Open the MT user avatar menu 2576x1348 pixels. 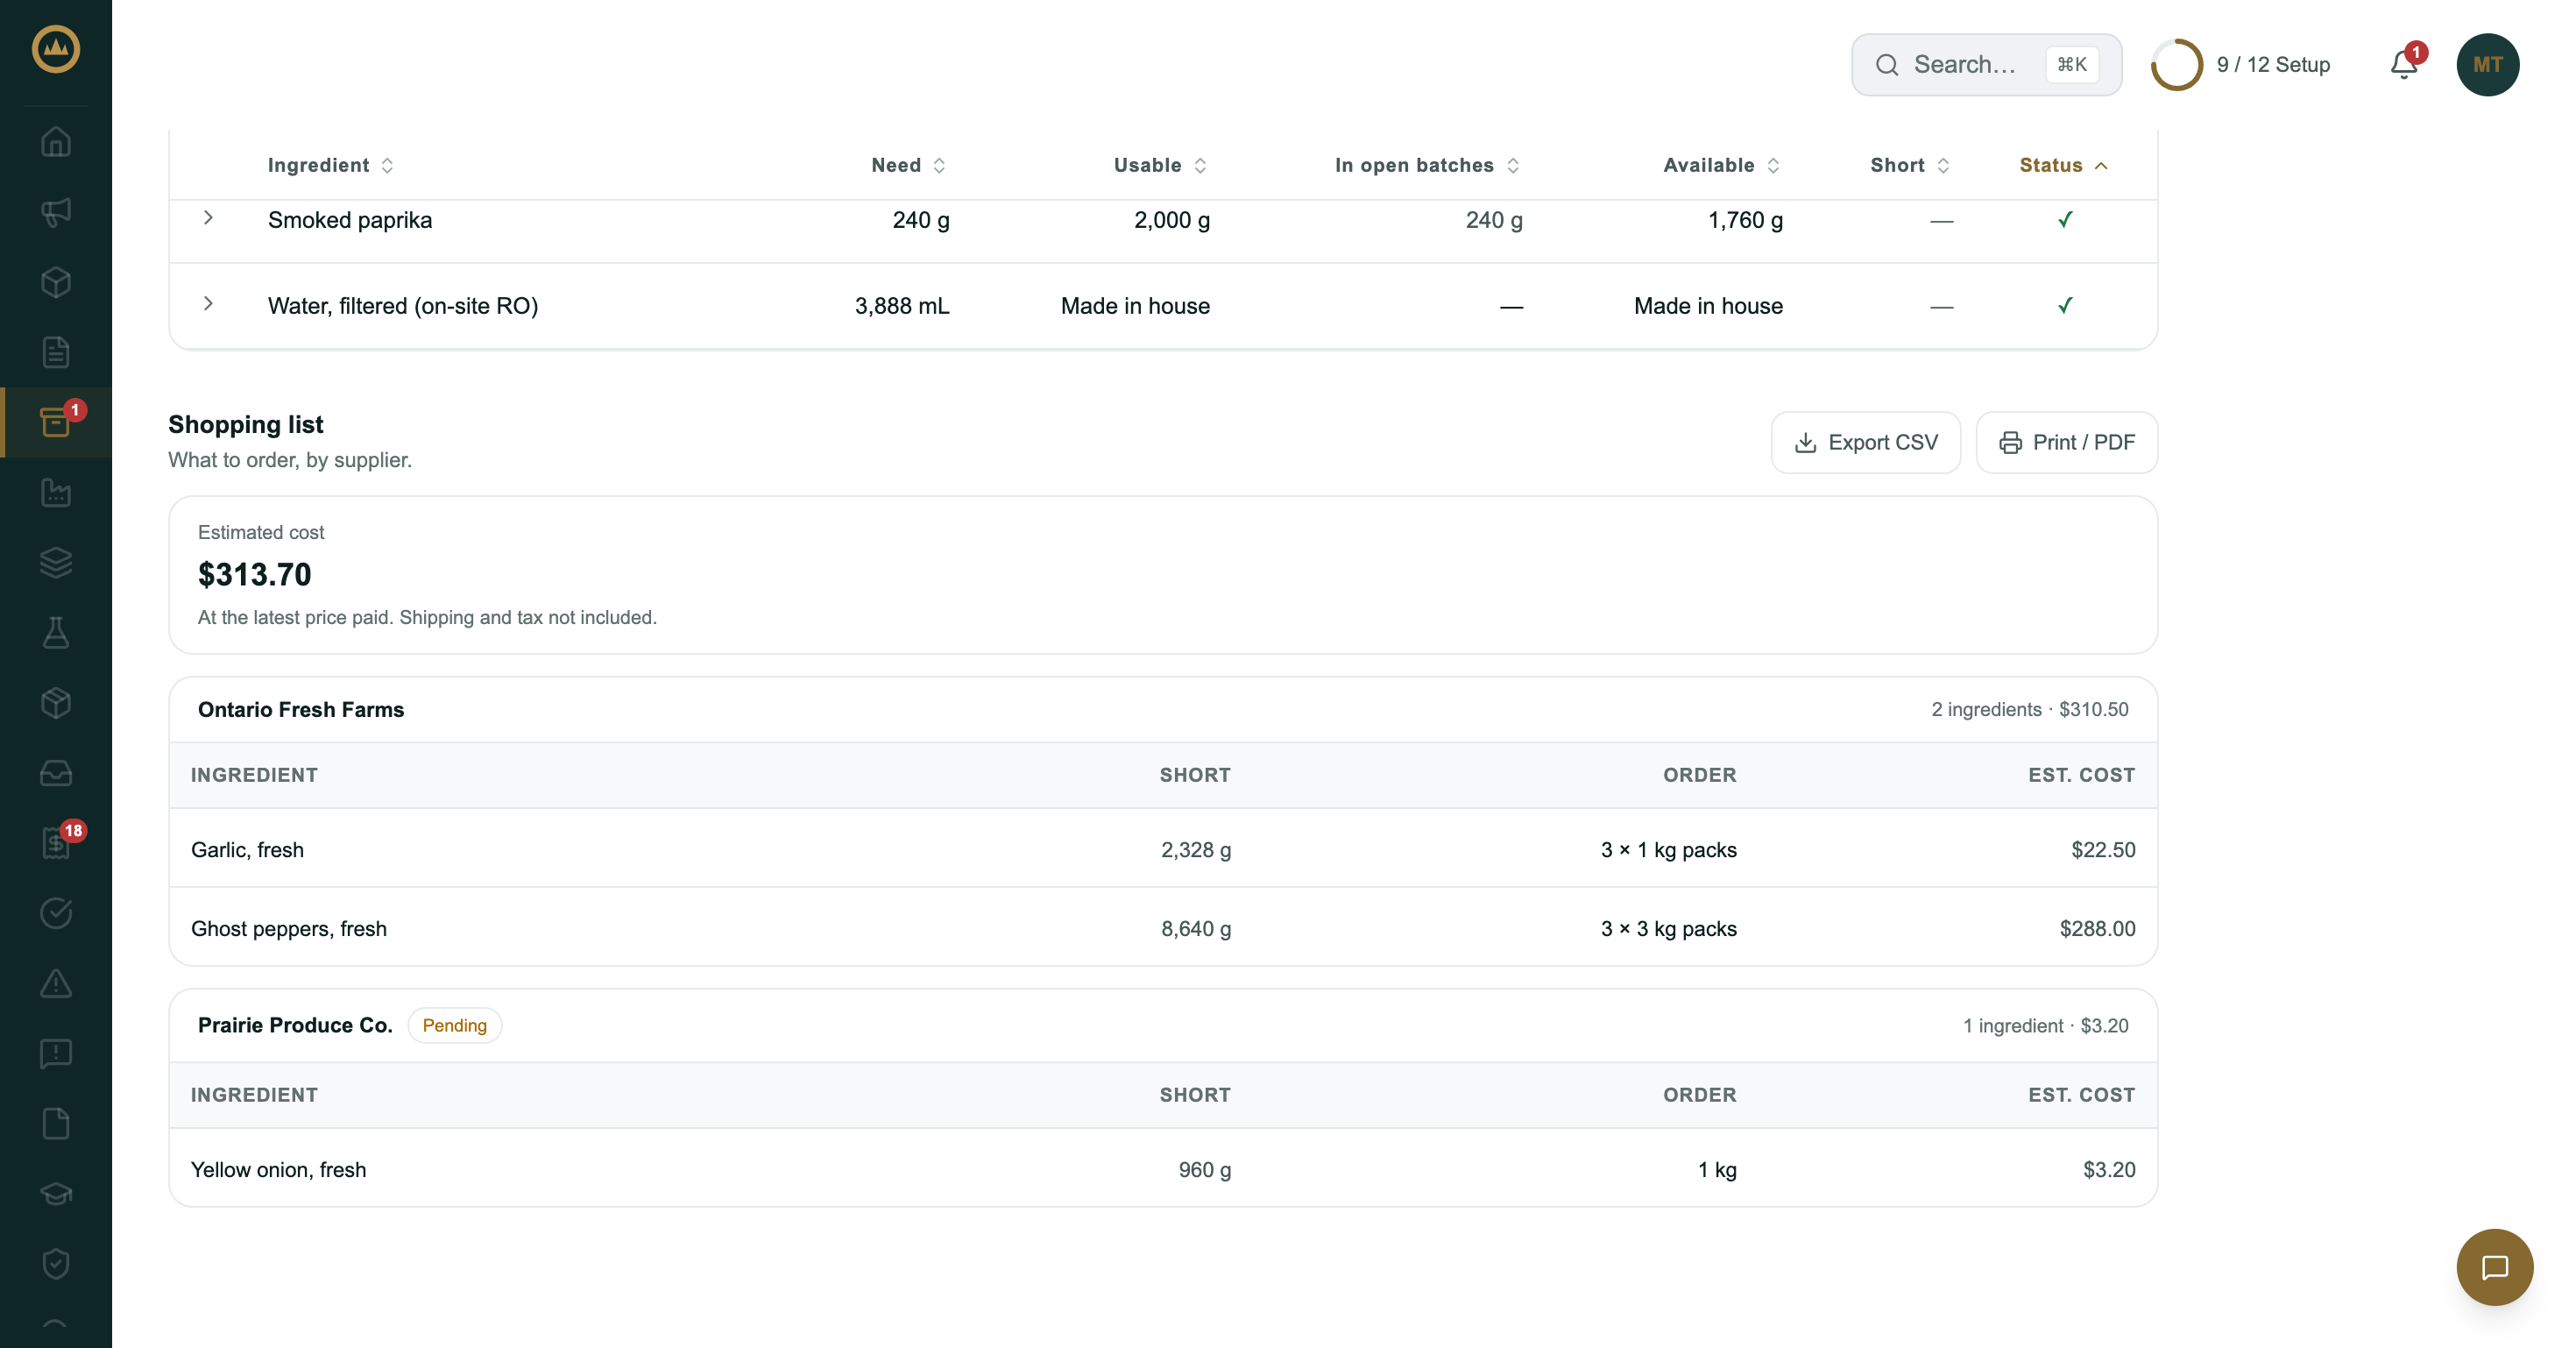(2487, 65)
